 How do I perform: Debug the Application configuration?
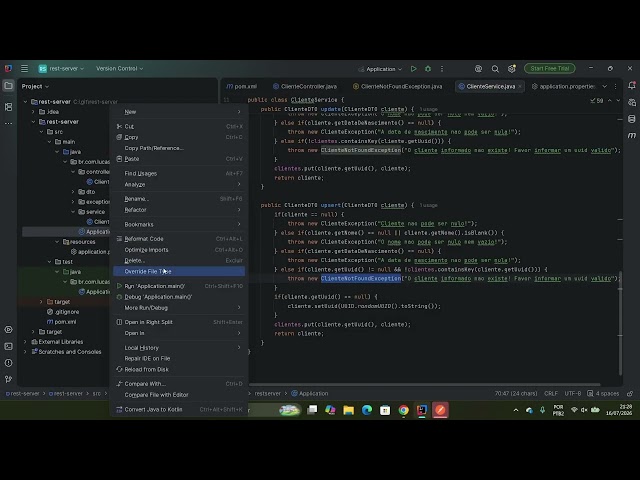click(x=428, y=69)
